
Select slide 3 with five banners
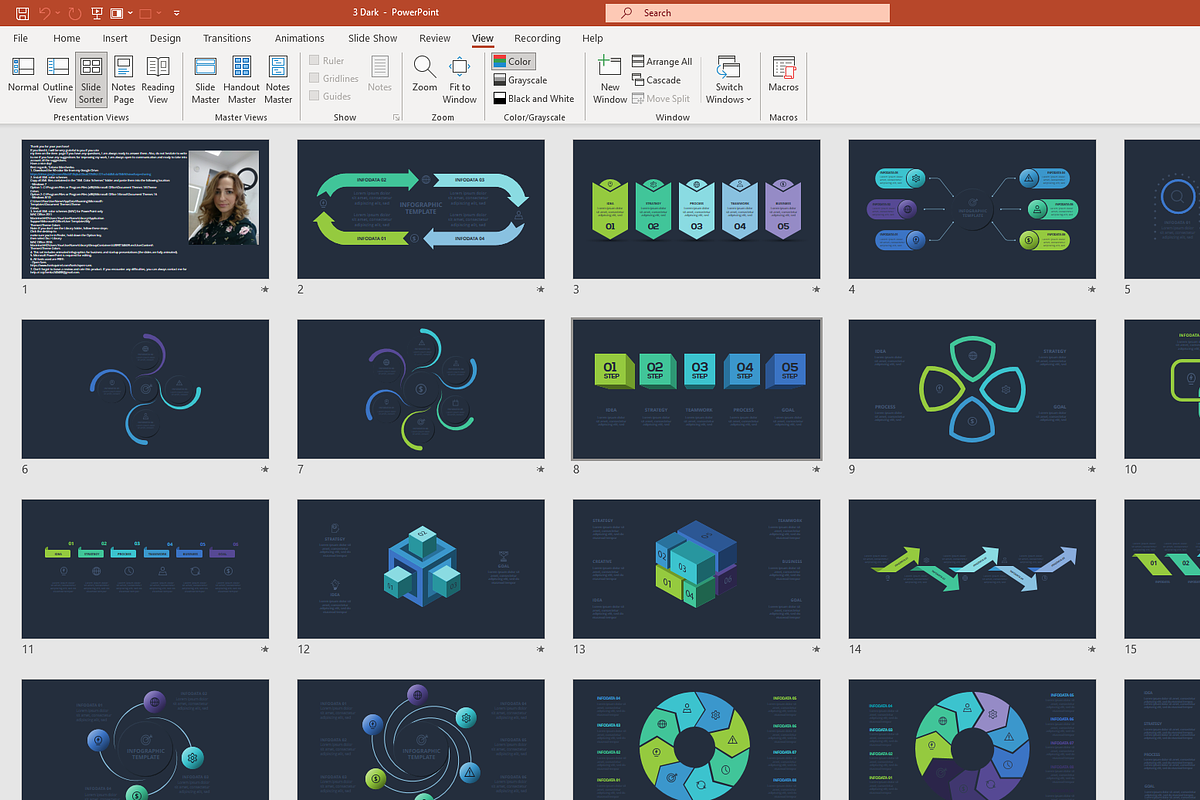coord(697,209)
